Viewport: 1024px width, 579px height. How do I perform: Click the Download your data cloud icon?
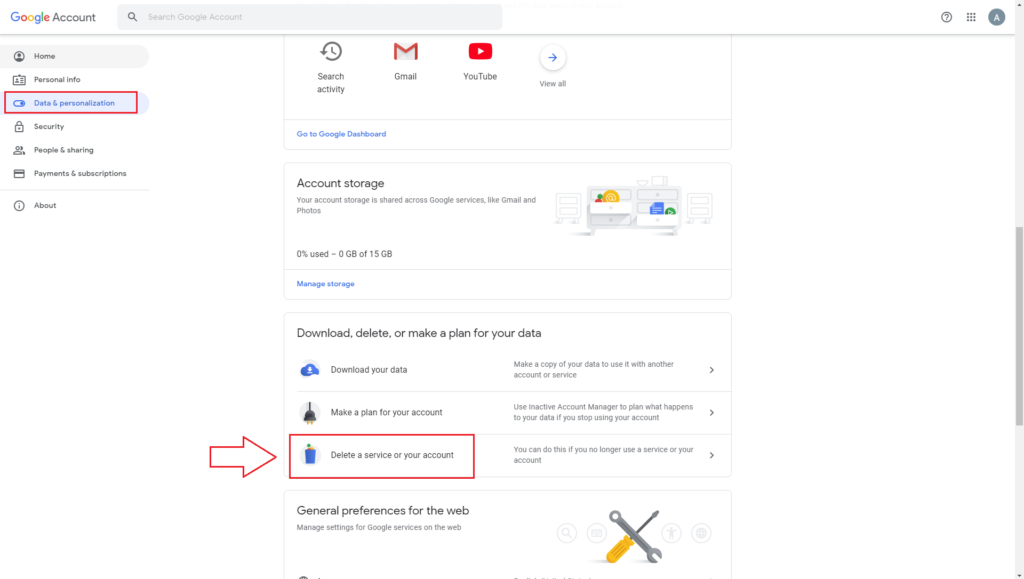[x=310, y=369]
